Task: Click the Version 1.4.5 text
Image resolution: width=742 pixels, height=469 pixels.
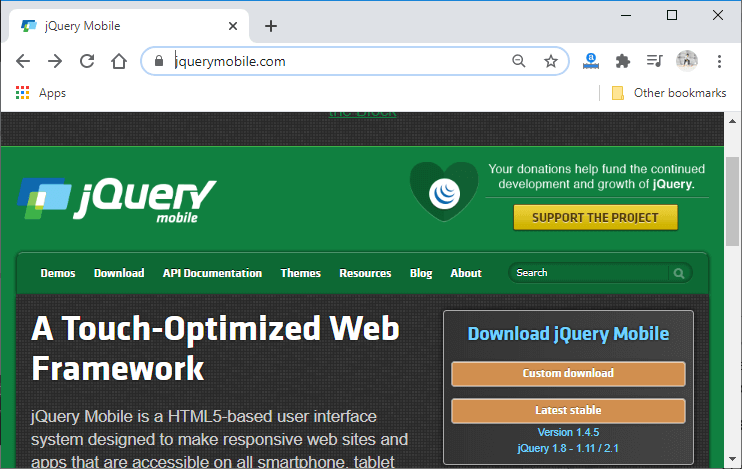Action: point(568,432)
